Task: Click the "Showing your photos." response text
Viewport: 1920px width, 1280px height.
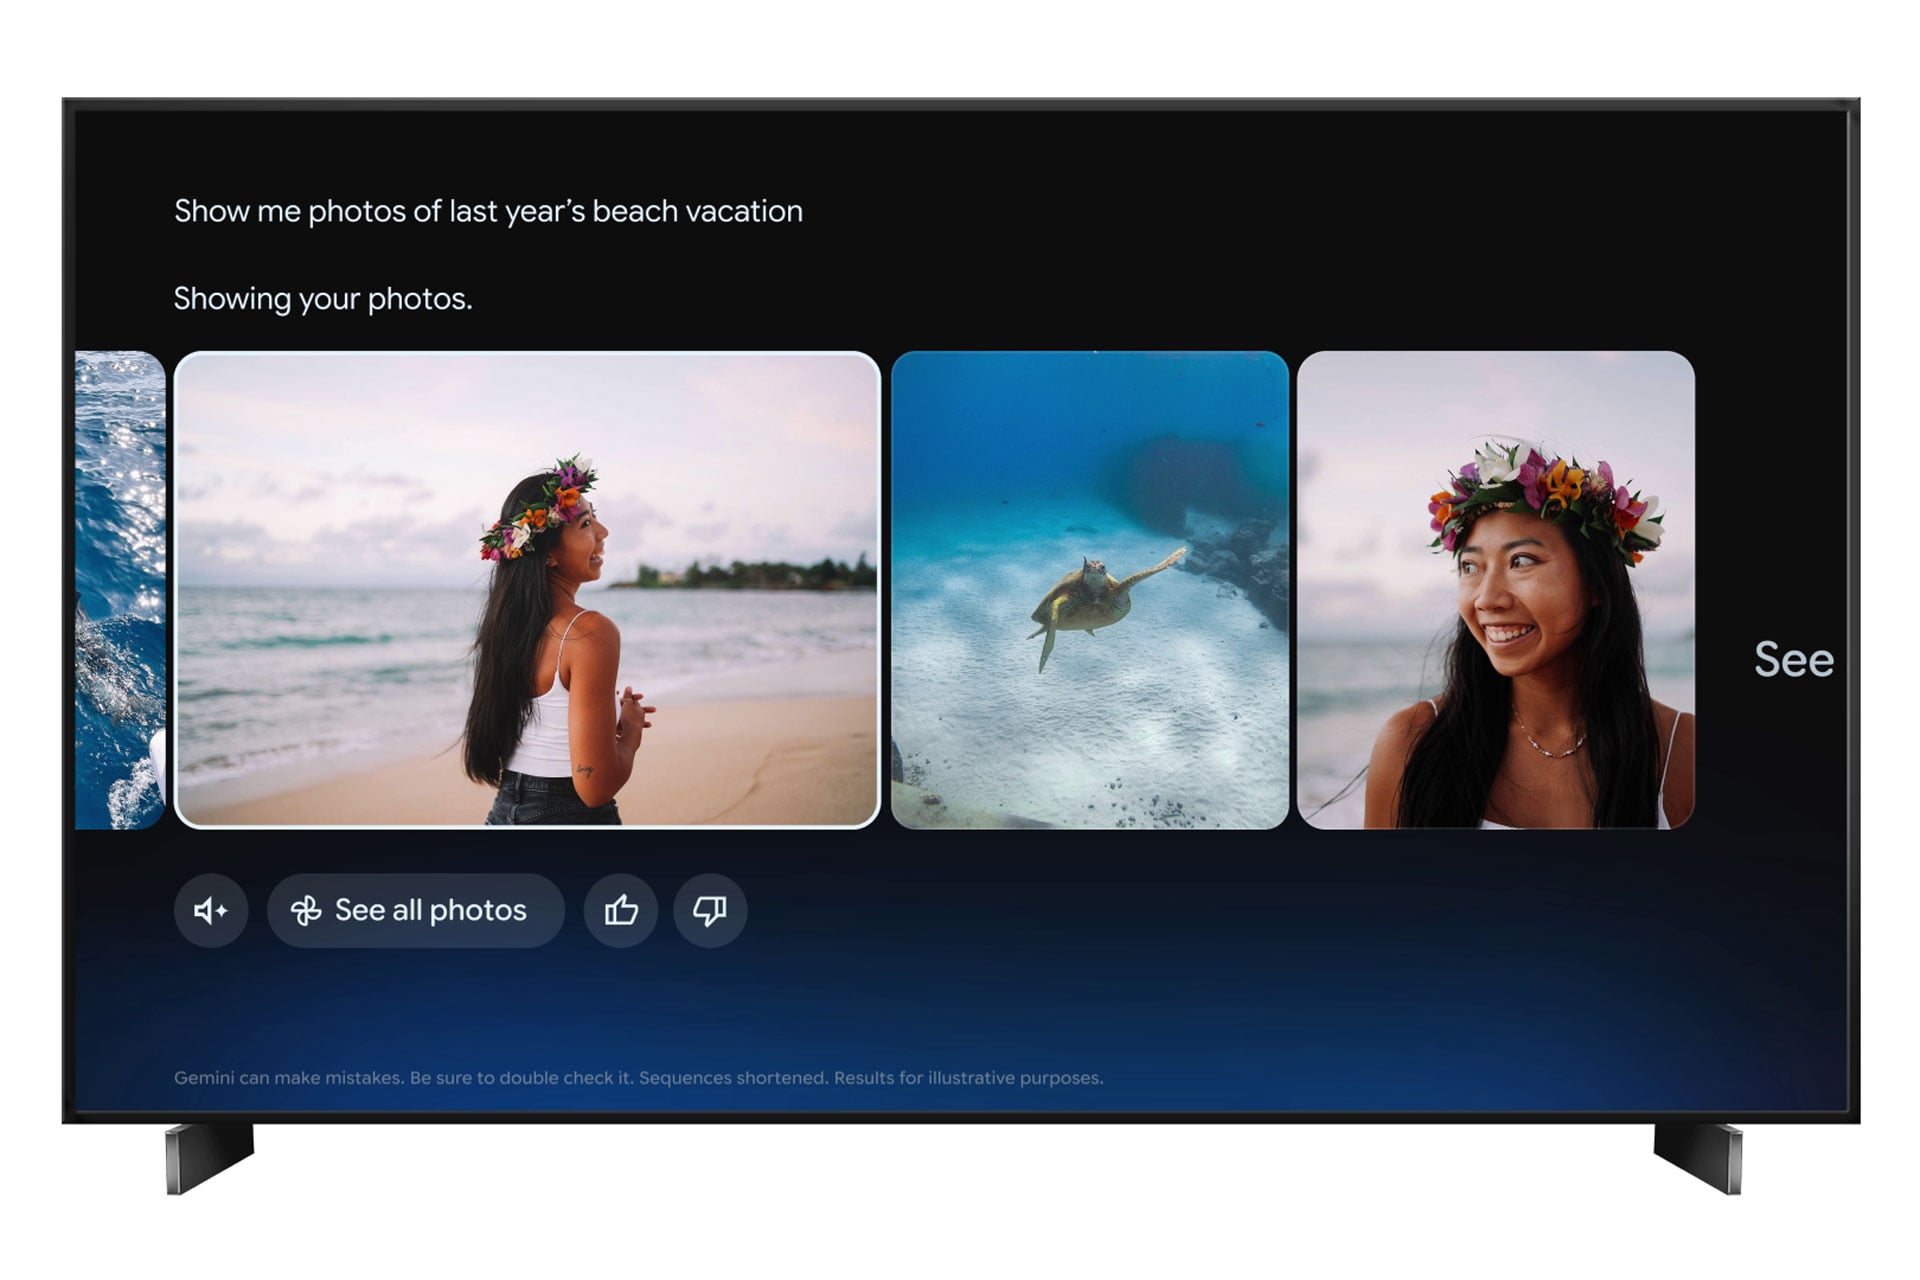Action: [x=322, y=298]
